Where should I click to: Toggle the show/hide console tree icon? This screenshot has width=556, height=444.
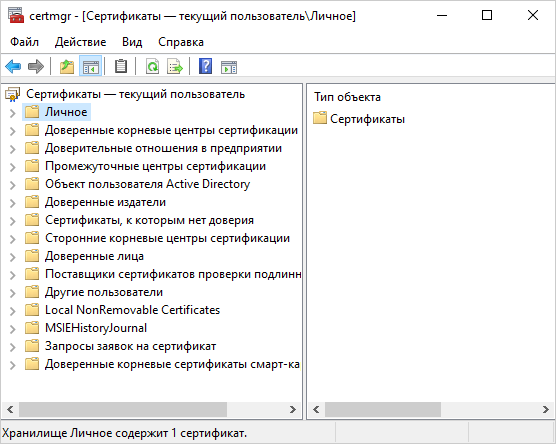click(x=90, y=66)
